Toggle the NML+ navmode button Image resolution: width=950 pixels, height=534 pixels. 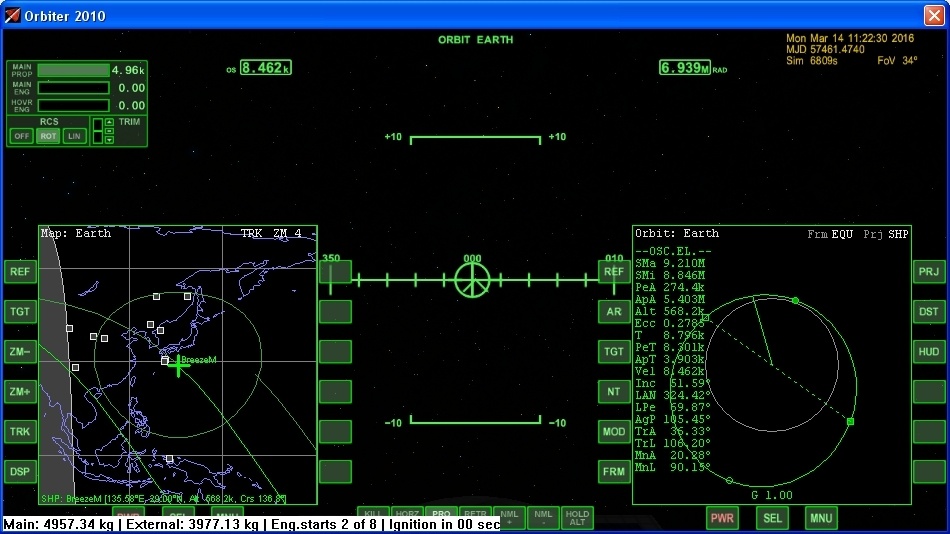509,517
